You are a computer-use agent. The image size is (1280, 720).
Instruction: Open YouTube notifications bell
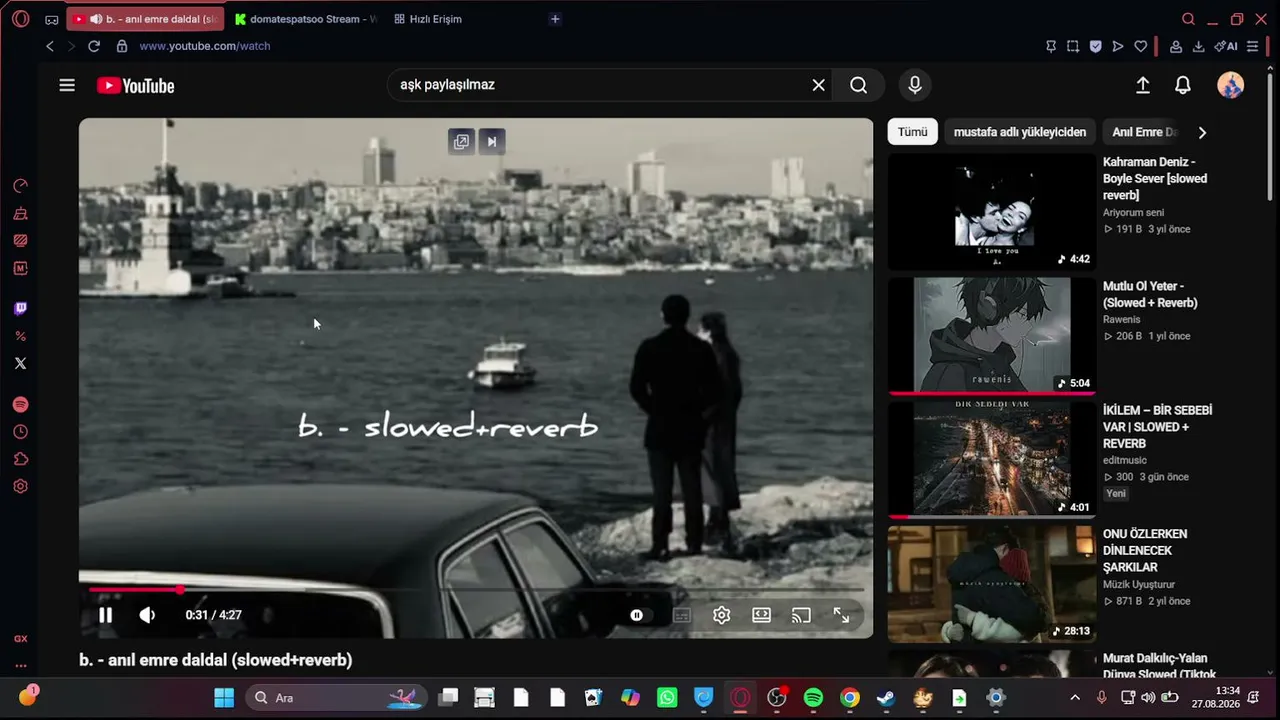click(1183, 86)
